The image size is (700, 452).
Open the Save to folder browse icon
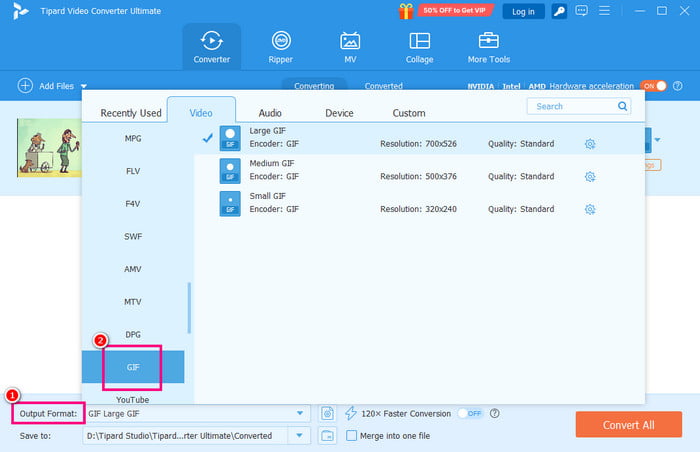[327, 435]
